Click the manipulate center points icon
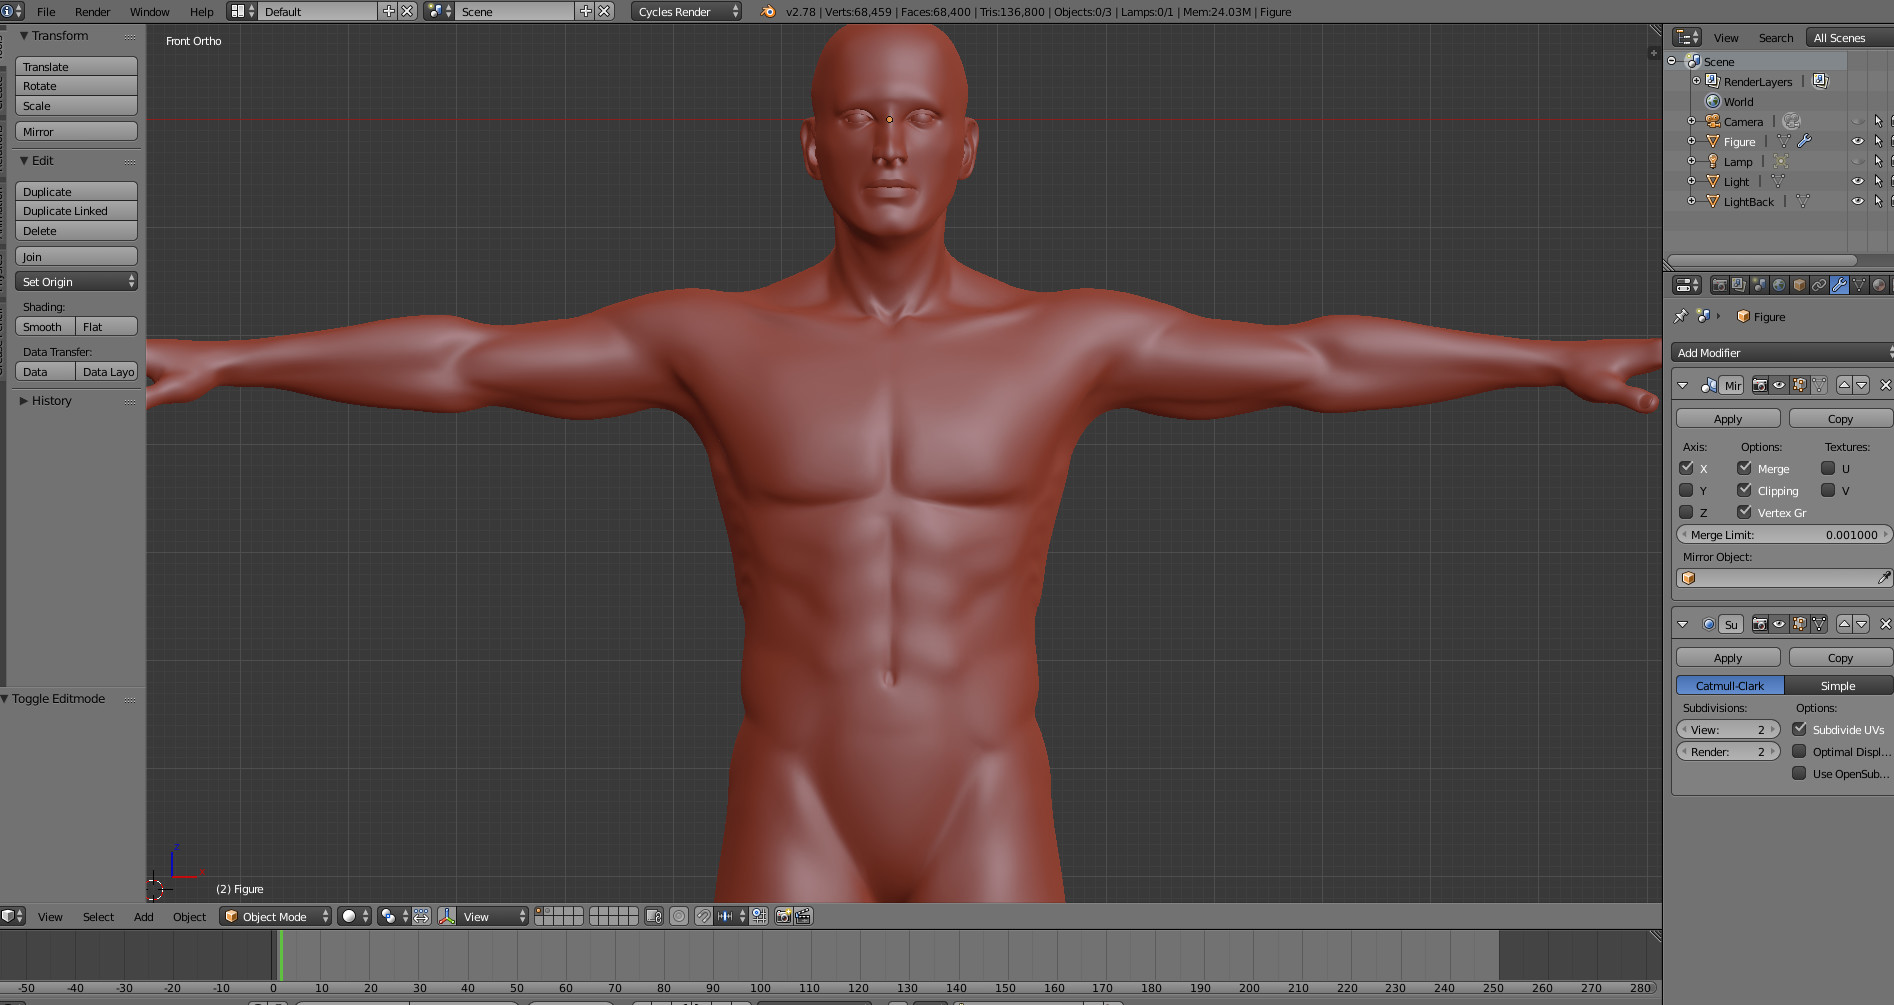The height and width of the screenshot is (1005, 1894). 422,916
